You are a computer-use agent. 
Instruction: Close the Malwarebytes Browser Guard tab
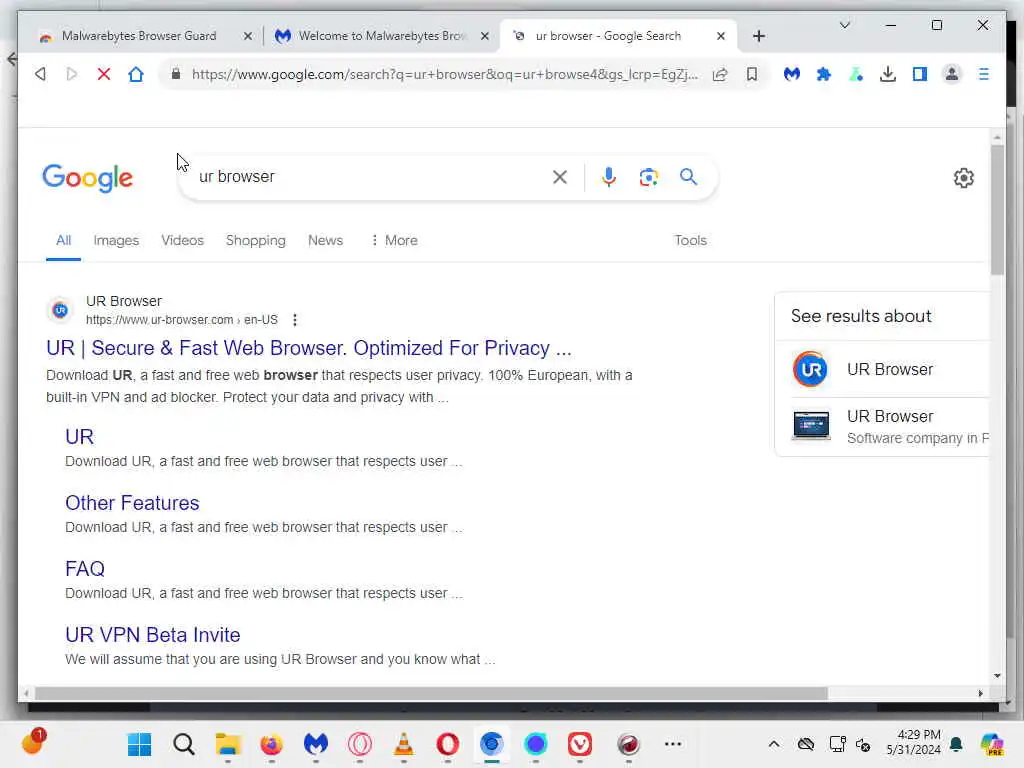tap(248, 36)
